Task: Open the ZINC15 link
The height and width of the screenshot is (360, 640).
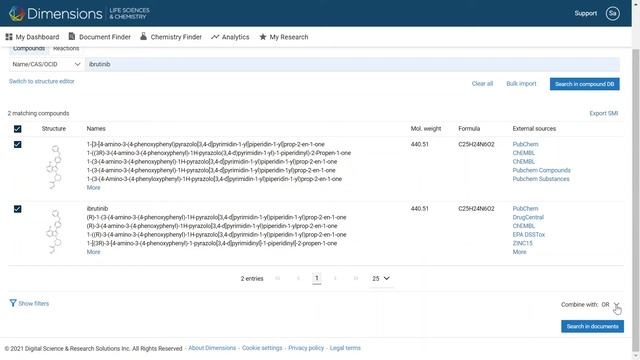Action: pyautogui.click(x=522, y=243)
